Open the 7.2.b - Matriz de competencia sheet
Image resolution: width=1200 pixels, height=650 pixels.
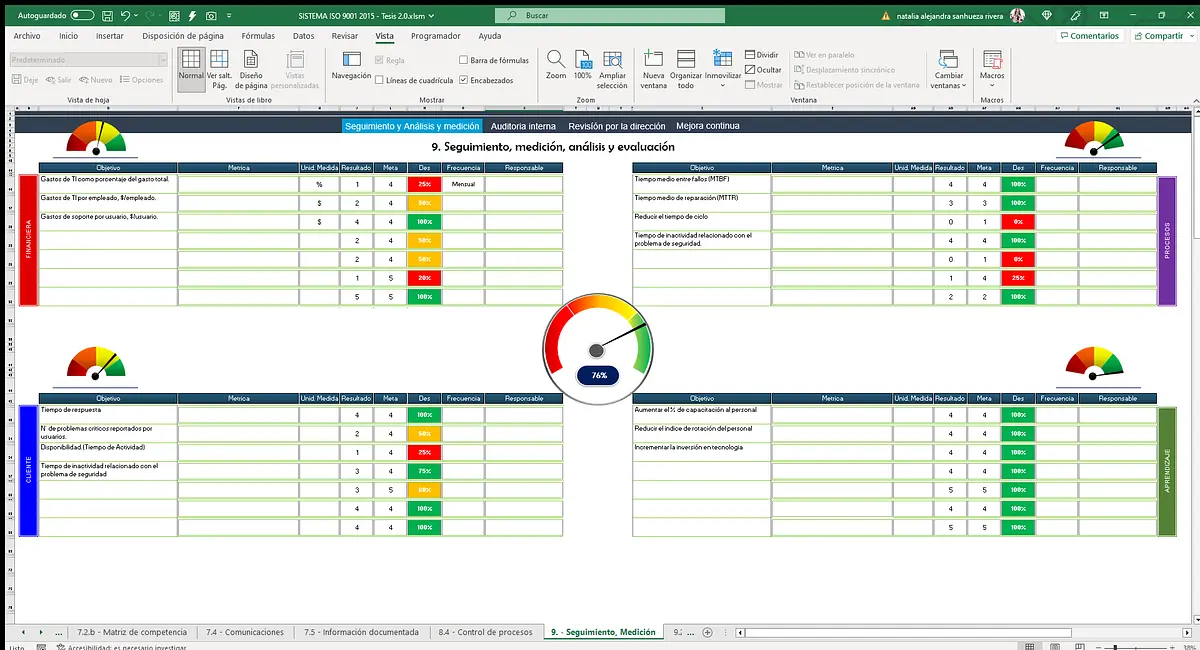(x=132, y=632)
